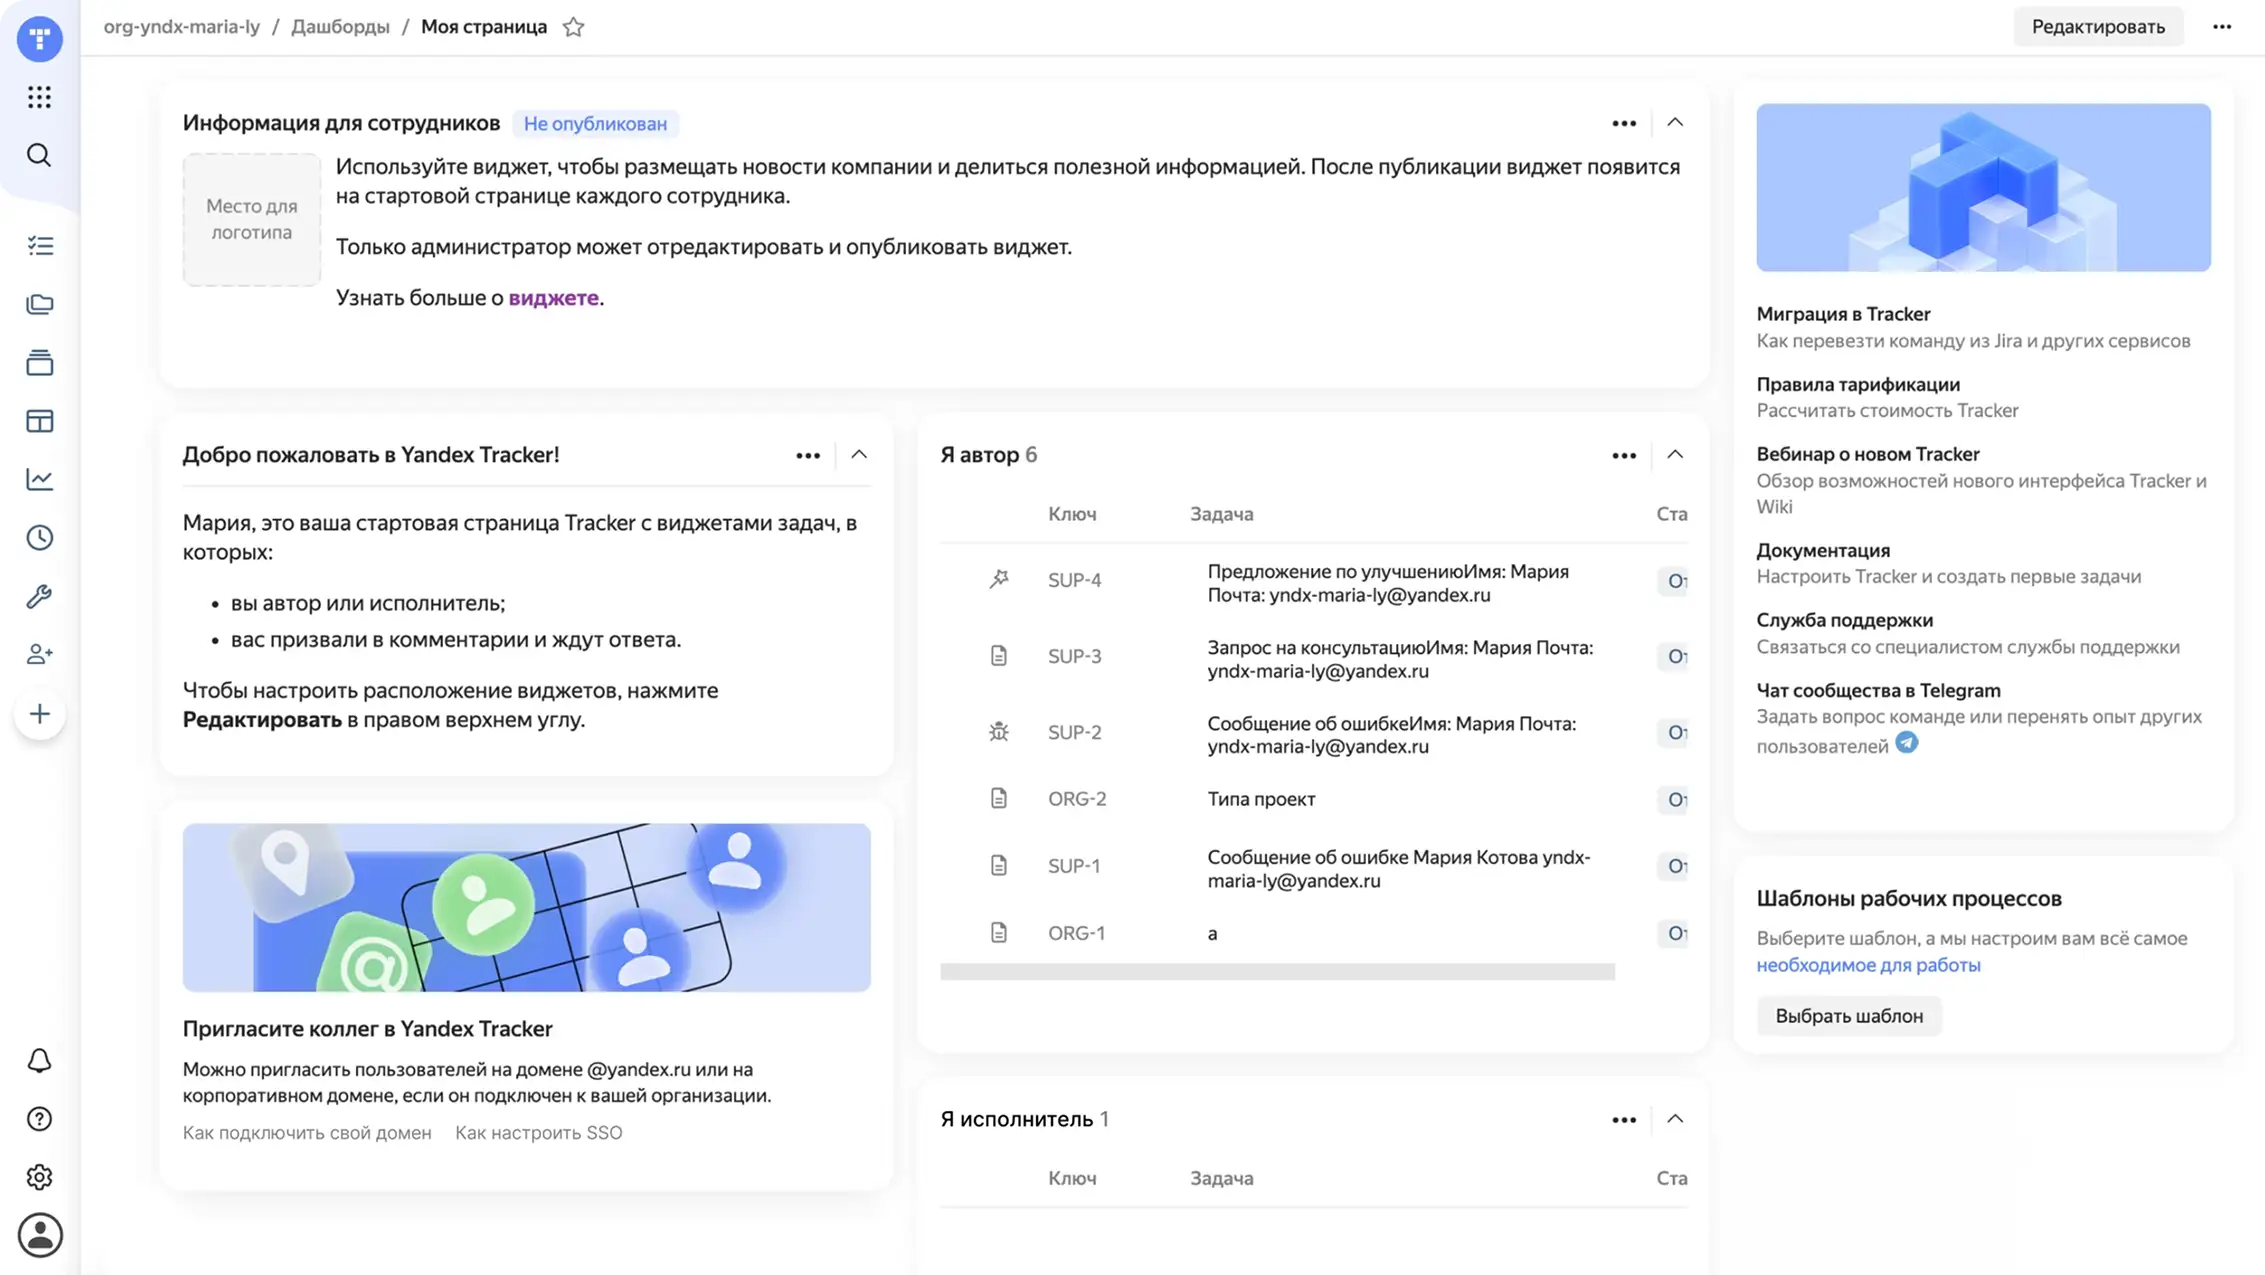
Task: Open the reports chart sidebar icon
Action: coord(39,479)
